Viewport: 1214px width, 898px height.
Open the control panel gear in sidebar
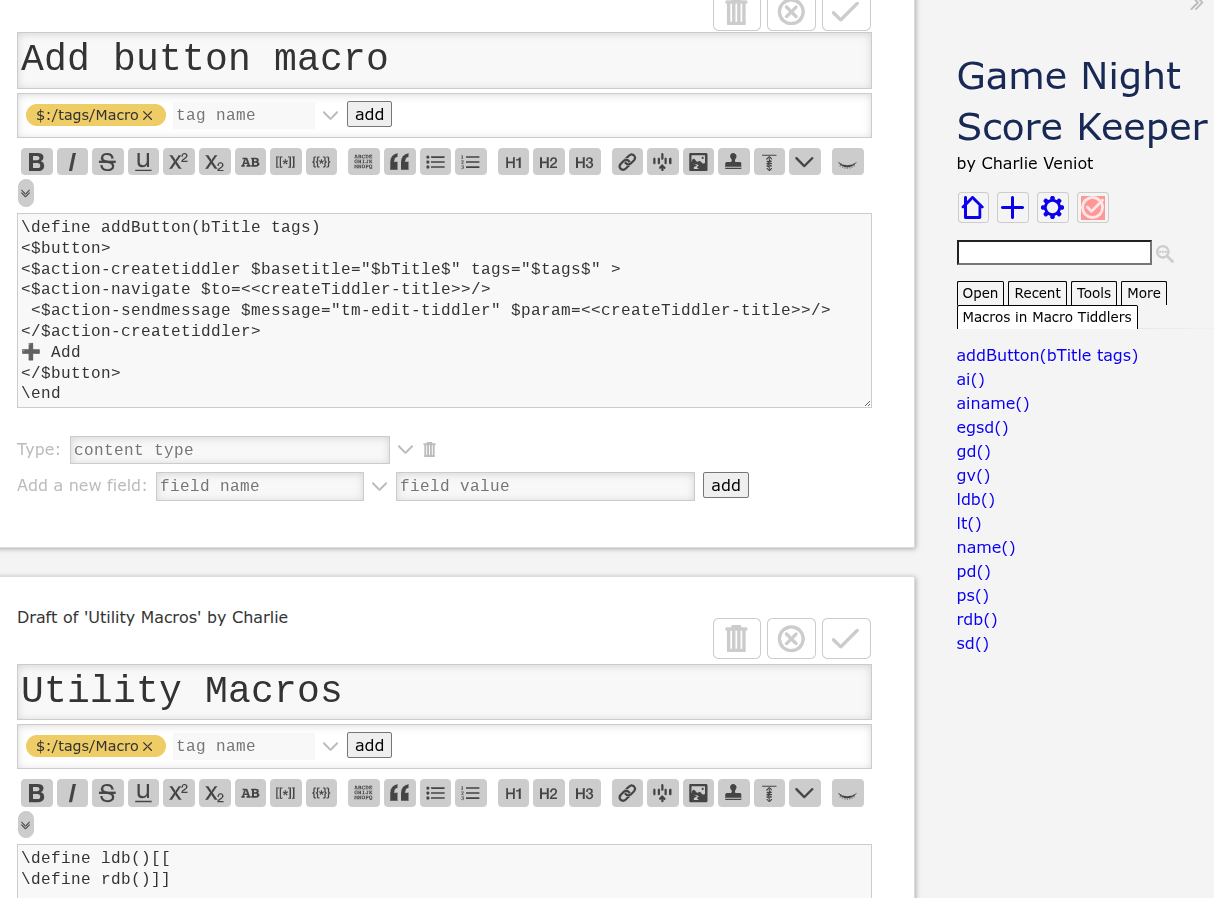point(1052,208)
